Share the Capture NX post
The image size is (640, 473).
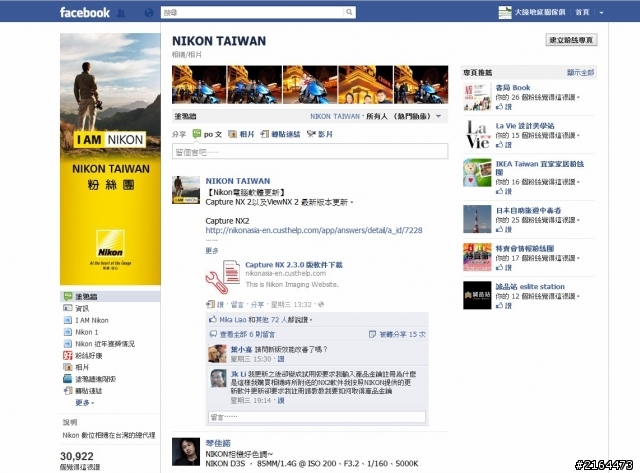click(x=257, y=304)
